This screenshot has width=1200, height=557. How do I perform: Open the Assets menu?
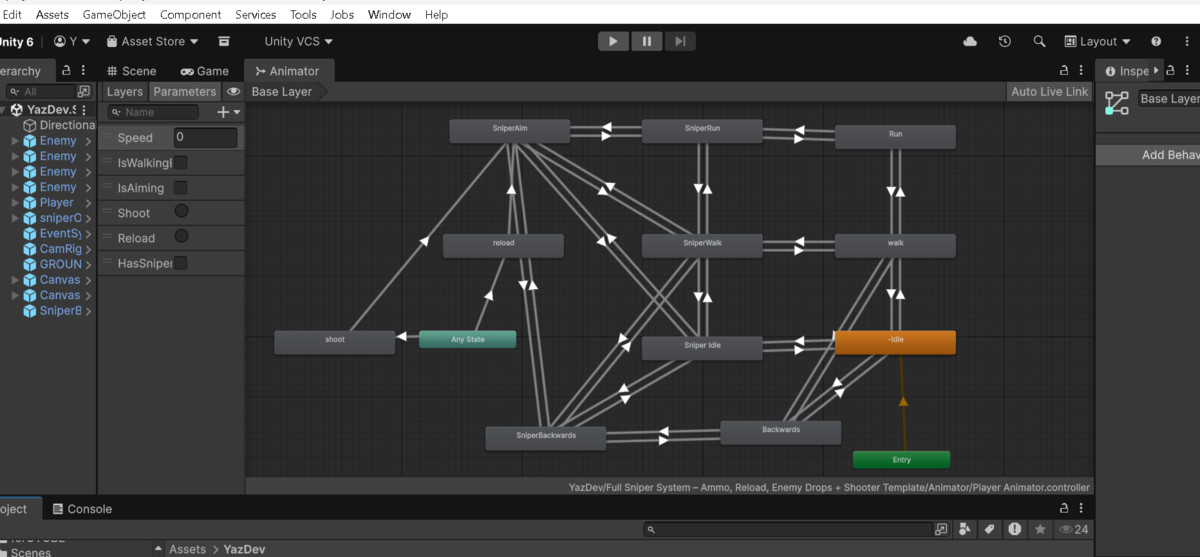point(52,14)
